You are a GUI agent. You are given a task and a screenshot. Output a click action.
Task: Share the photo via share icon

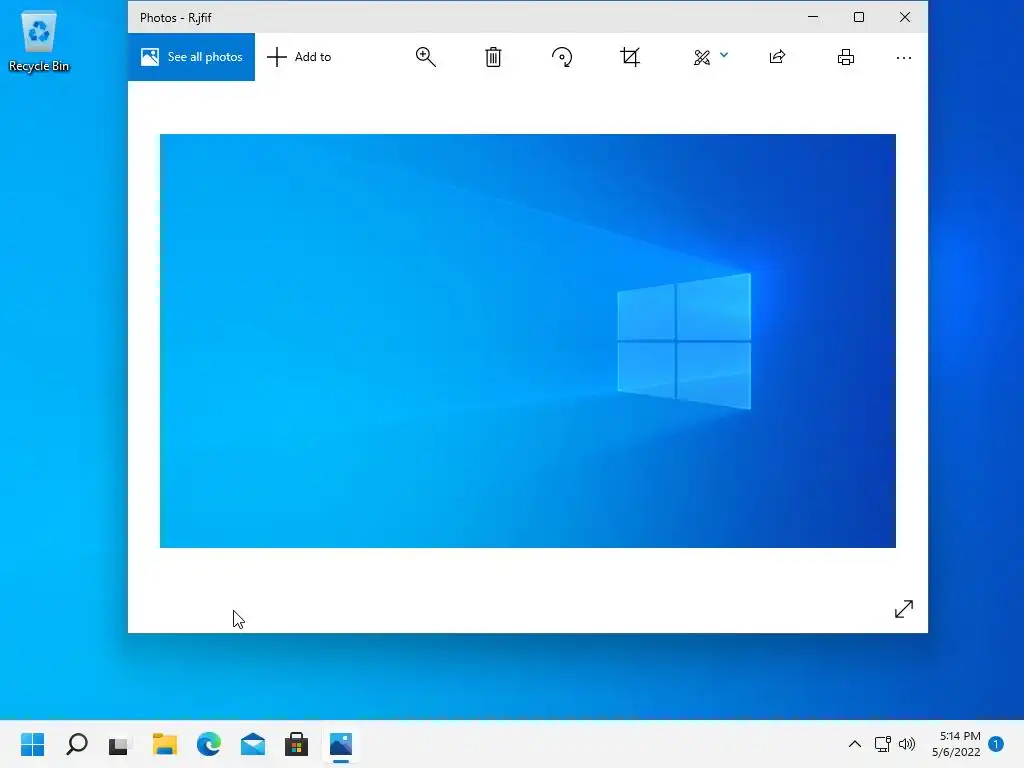click(777, 57)
